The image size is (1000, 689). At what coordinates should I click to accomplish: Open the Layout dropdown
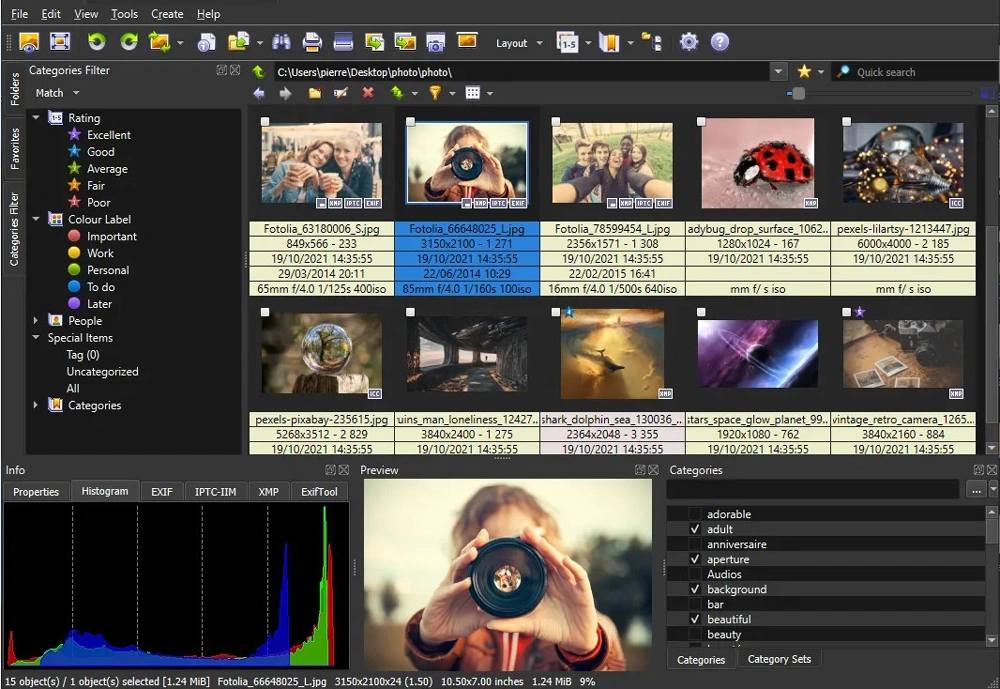coord(519,43)
